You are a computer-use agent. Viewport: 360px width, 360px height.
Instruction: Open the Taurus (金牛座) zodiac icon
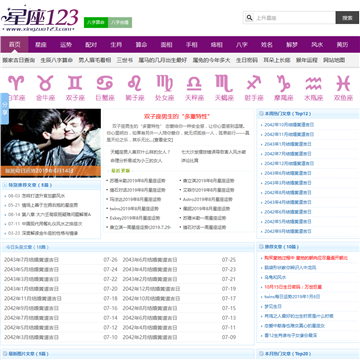point(46,88)
